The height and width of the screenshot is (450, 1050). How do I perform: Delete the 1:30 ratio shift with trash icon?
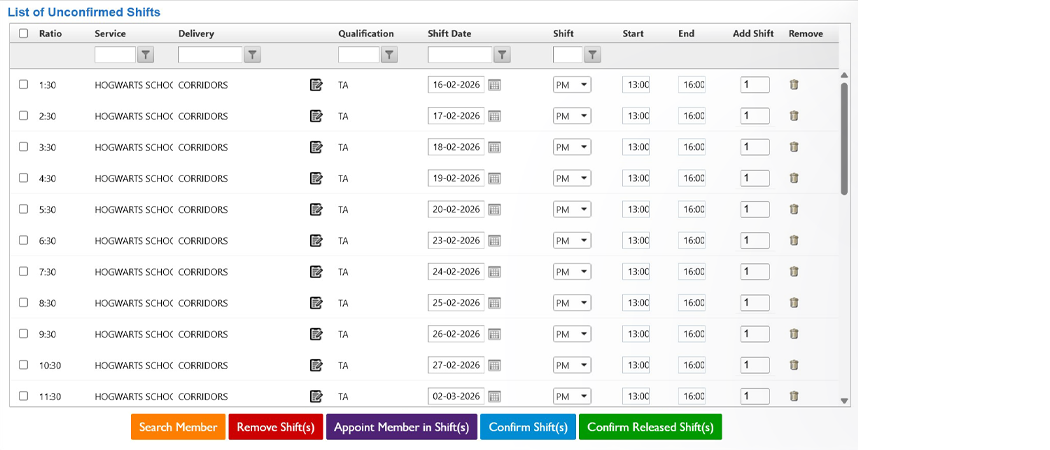(x=794, y=85)
